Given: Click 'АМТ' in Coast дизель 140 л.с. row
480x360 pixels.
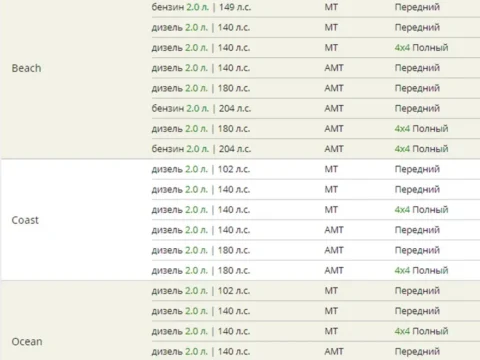Looking at the screenshot, I should pos(334,230).
